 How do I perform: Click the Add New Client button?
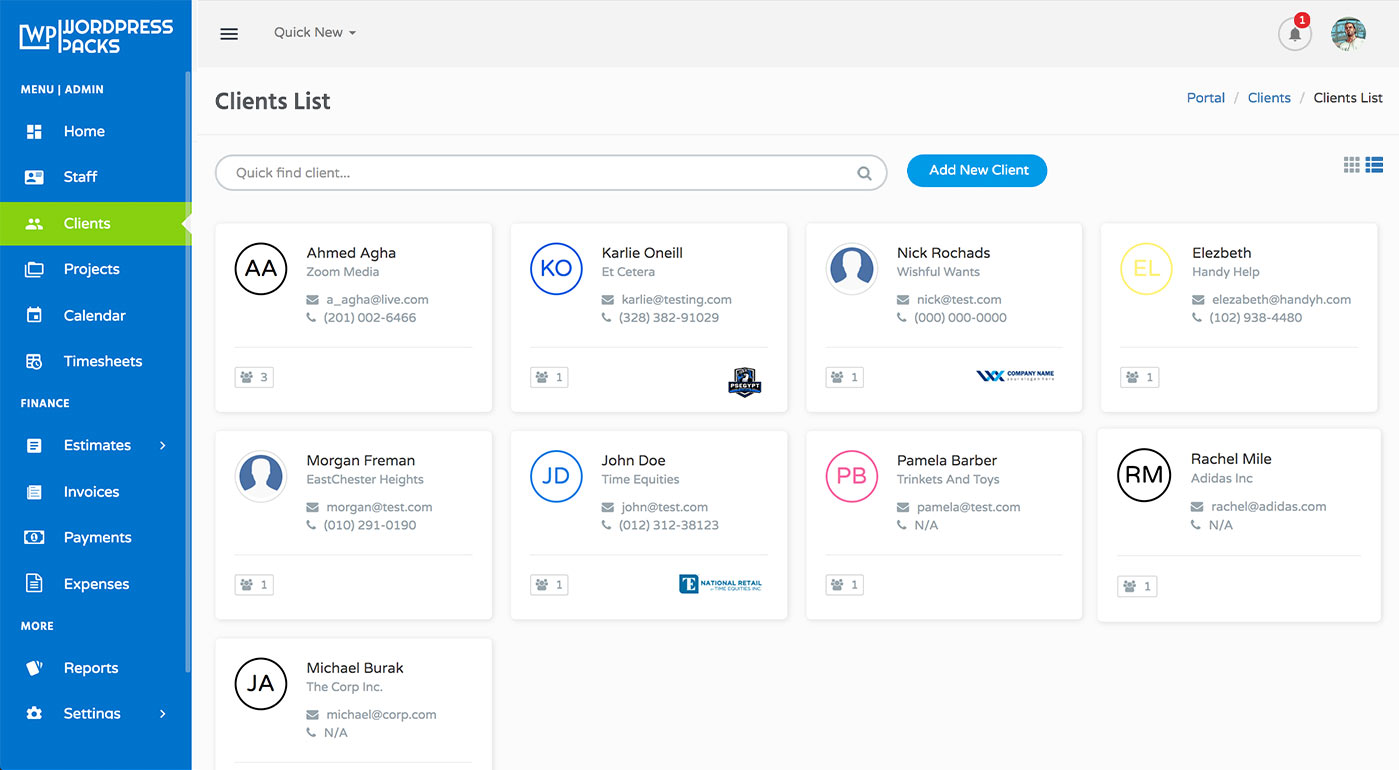(x=977, y=170)
